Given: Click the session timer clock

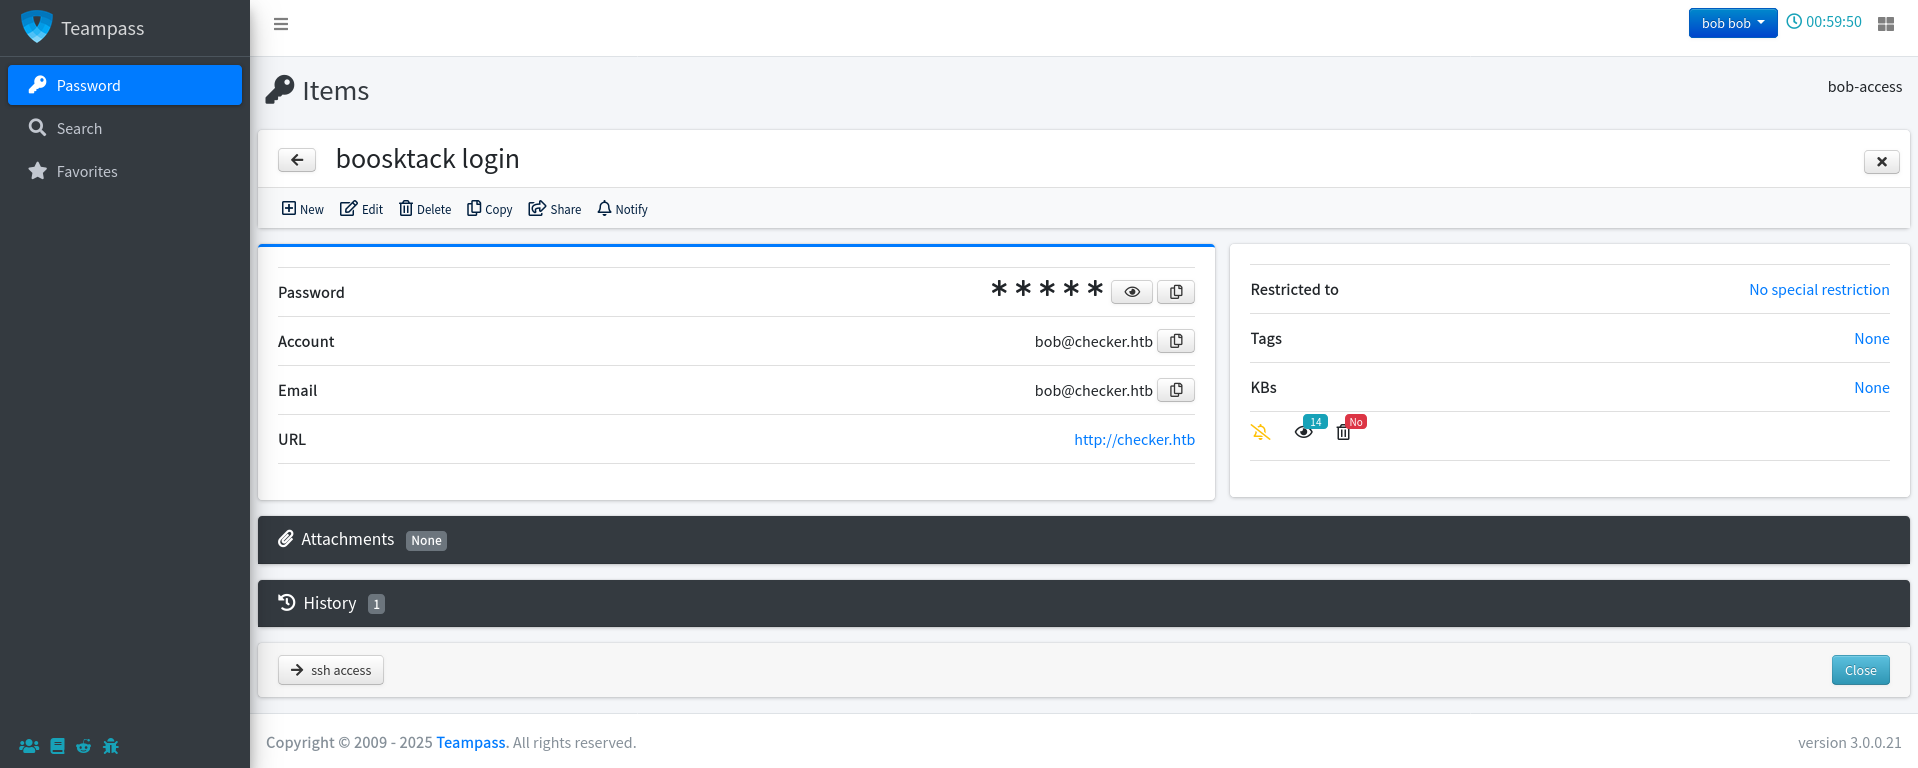Looking at the screenshot, I should 1824,22.
